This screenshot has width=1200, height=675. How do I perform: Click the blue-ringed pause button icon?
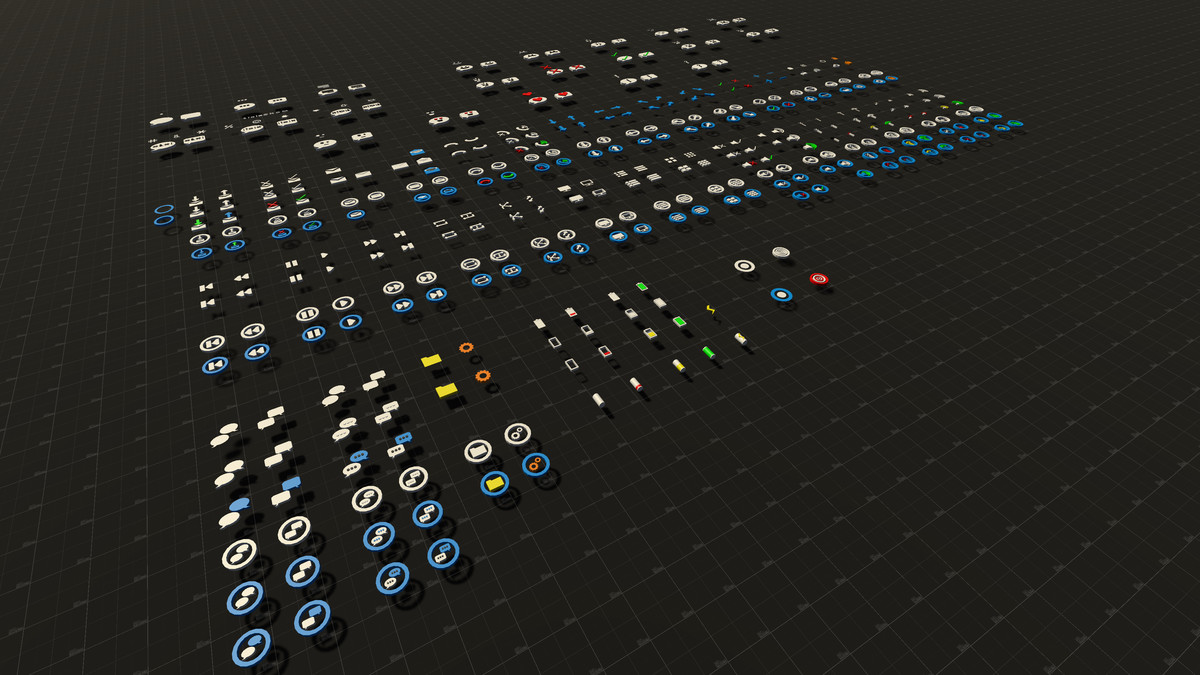click(x=314, y=333)
